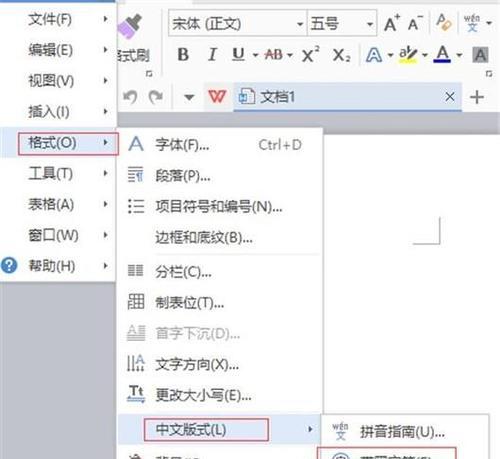The image size is (500, 459).
Task: Apply subscript X₂ formatting
Action: pyautogui.click(x=341, y=55)
